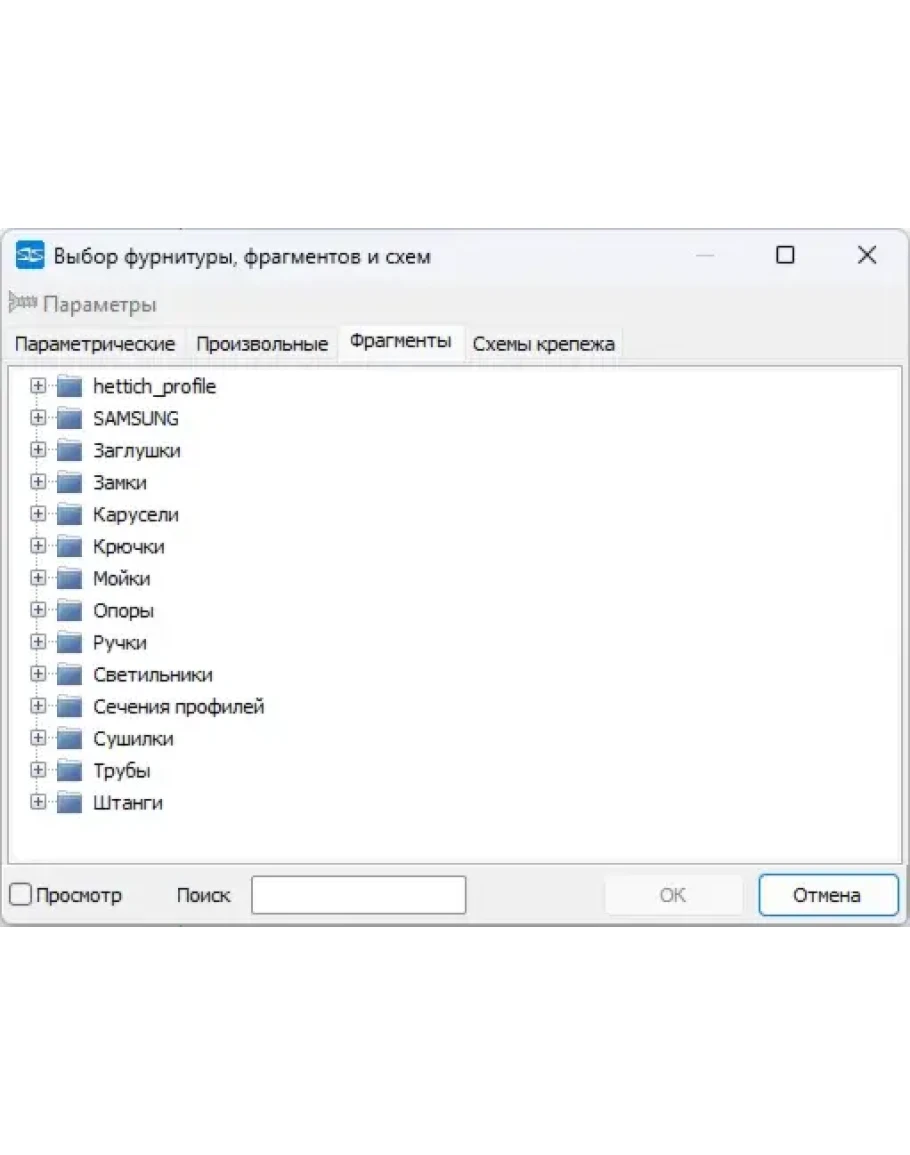This screenshot has height=1155, width=910.
Task: Select the Заглушки folder icon
Action: [69, 450]
